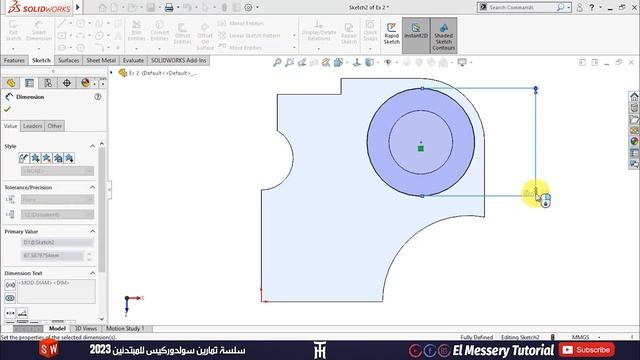The height and width of the screenshot is (360, 640).
Task: Switch to the Features tab
Action: pyautogui.click(x=14, y=60)
